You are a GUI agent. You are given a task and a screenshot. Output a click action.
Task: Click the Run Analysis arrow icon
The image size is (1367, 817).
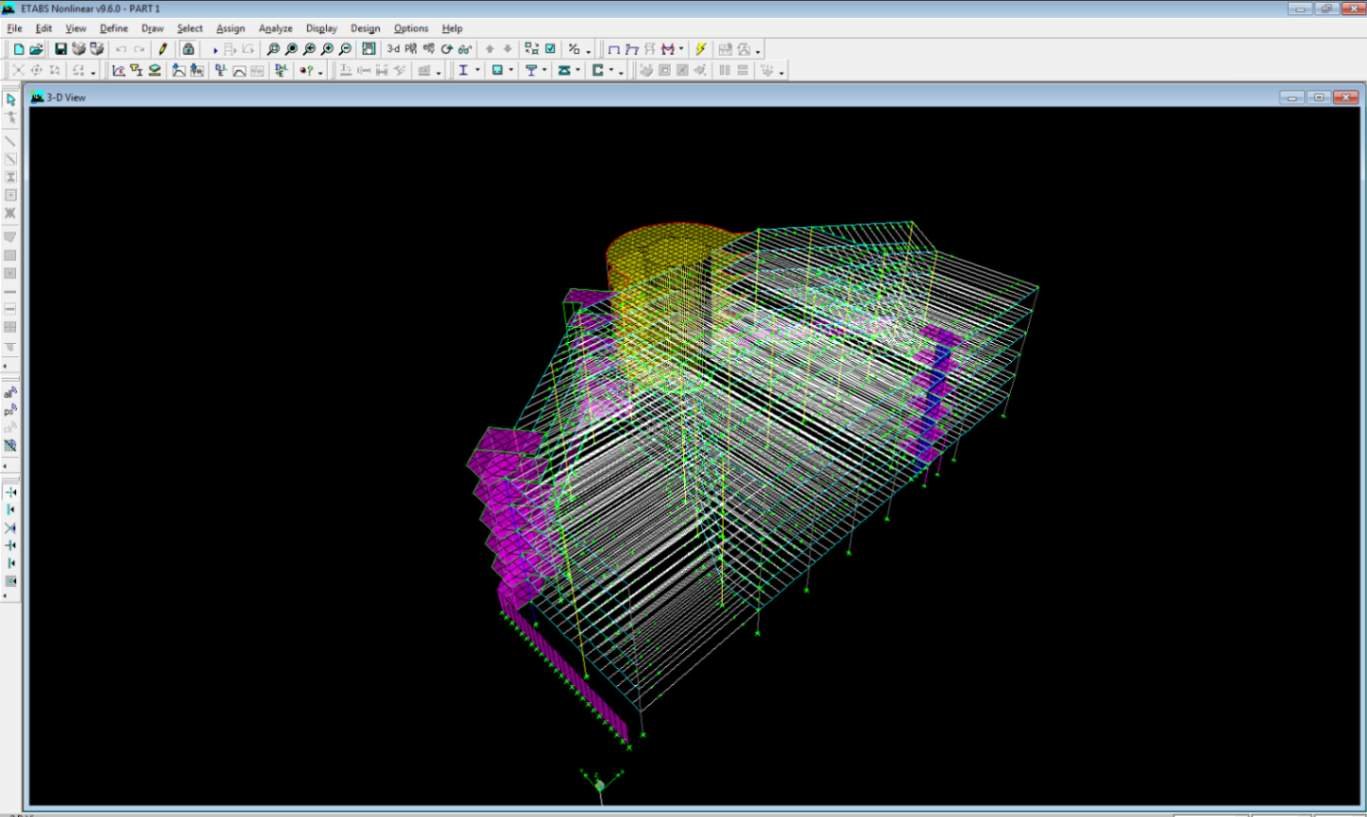pyautogui.click(x=215, y=49)
